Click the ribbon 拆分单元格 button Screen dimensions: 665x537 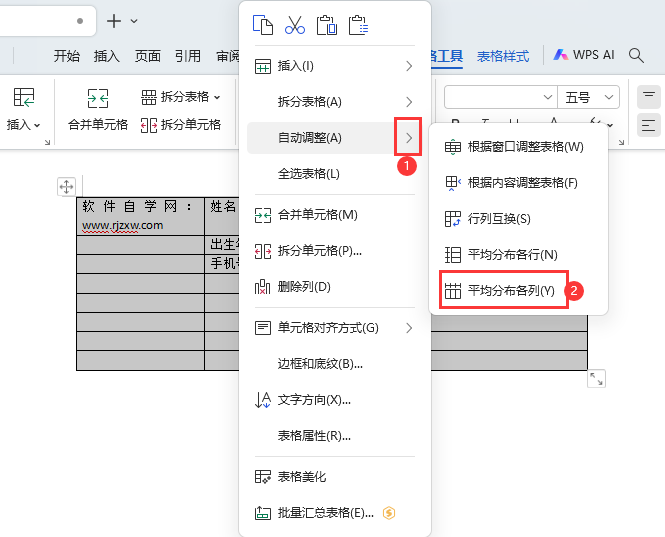181,125
